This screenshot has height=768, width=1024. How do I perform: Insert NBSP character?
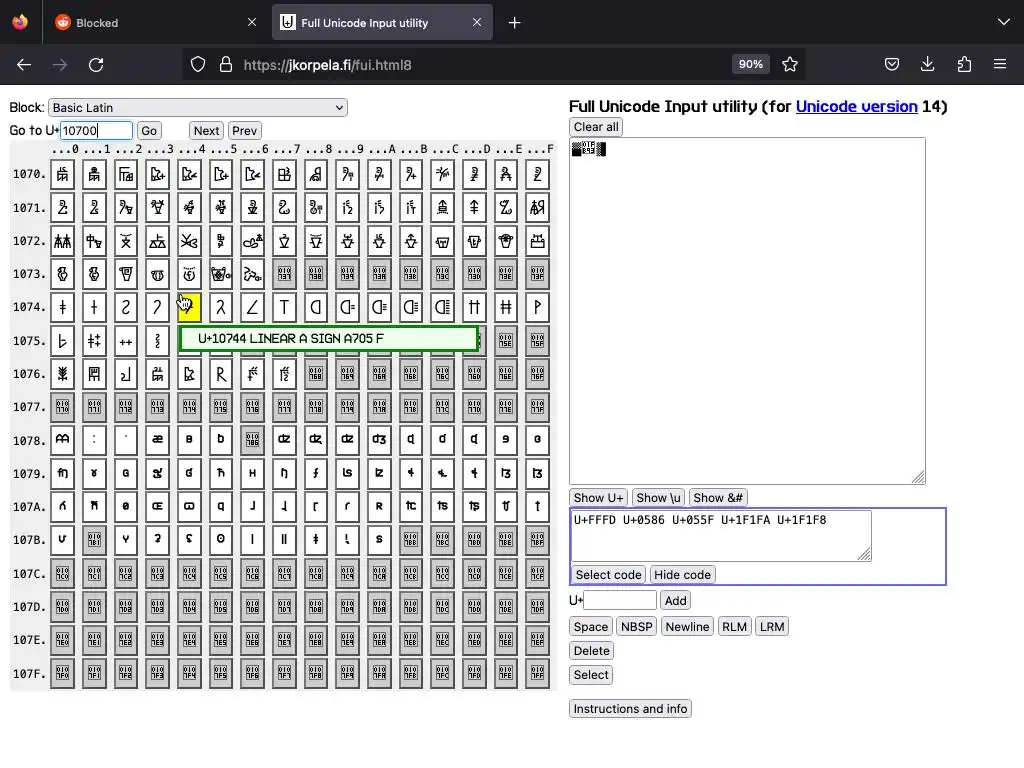(637, 627)
